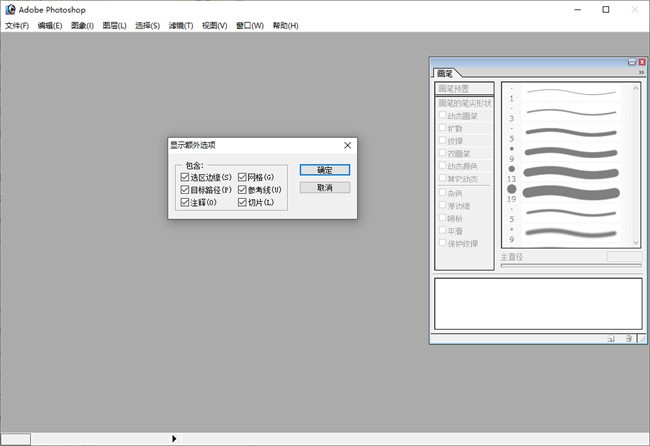The height and width of the screenshot is (446, 650).
Task: Uncheck the 网格(G) checkbox
Action: click(x=242, y=177)
